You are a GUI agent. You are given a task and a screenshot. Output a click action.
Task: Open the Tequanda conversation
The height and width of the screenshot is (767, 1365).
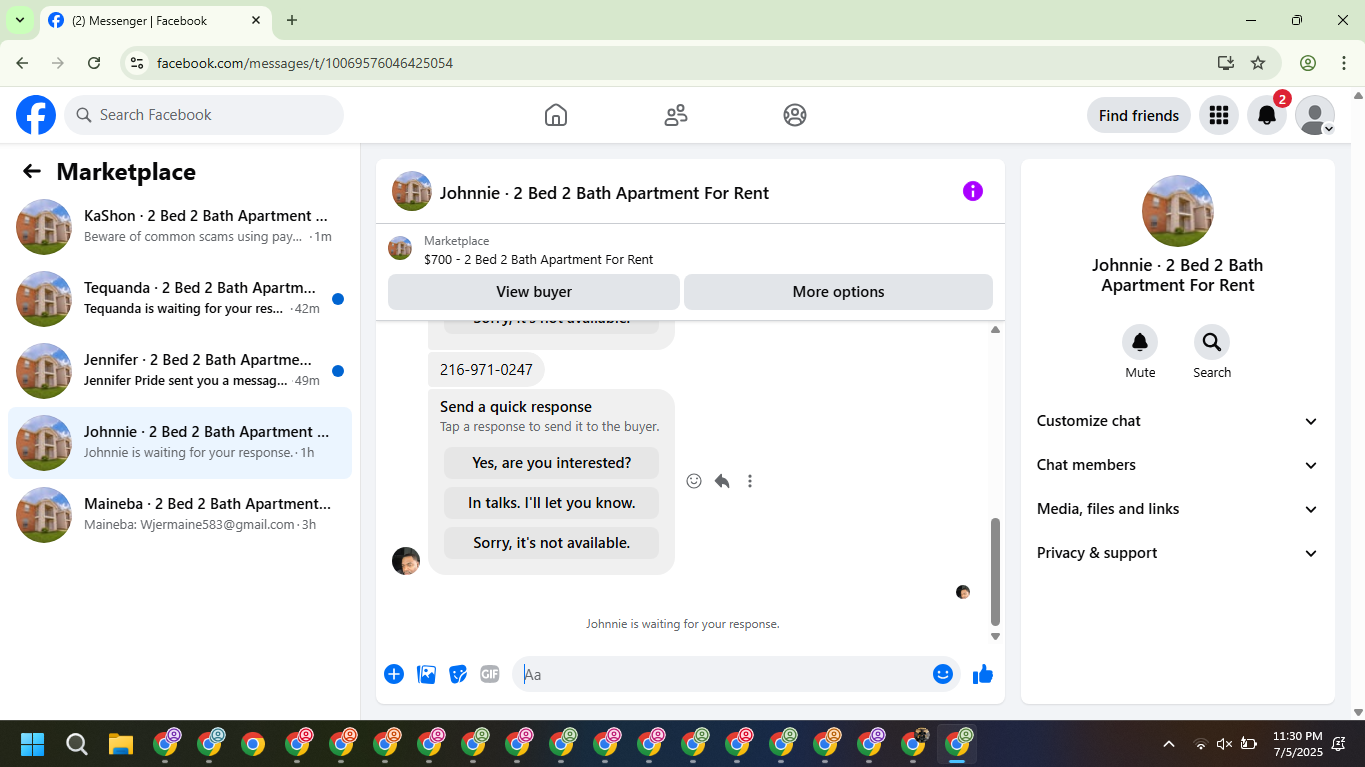point(180,299)
